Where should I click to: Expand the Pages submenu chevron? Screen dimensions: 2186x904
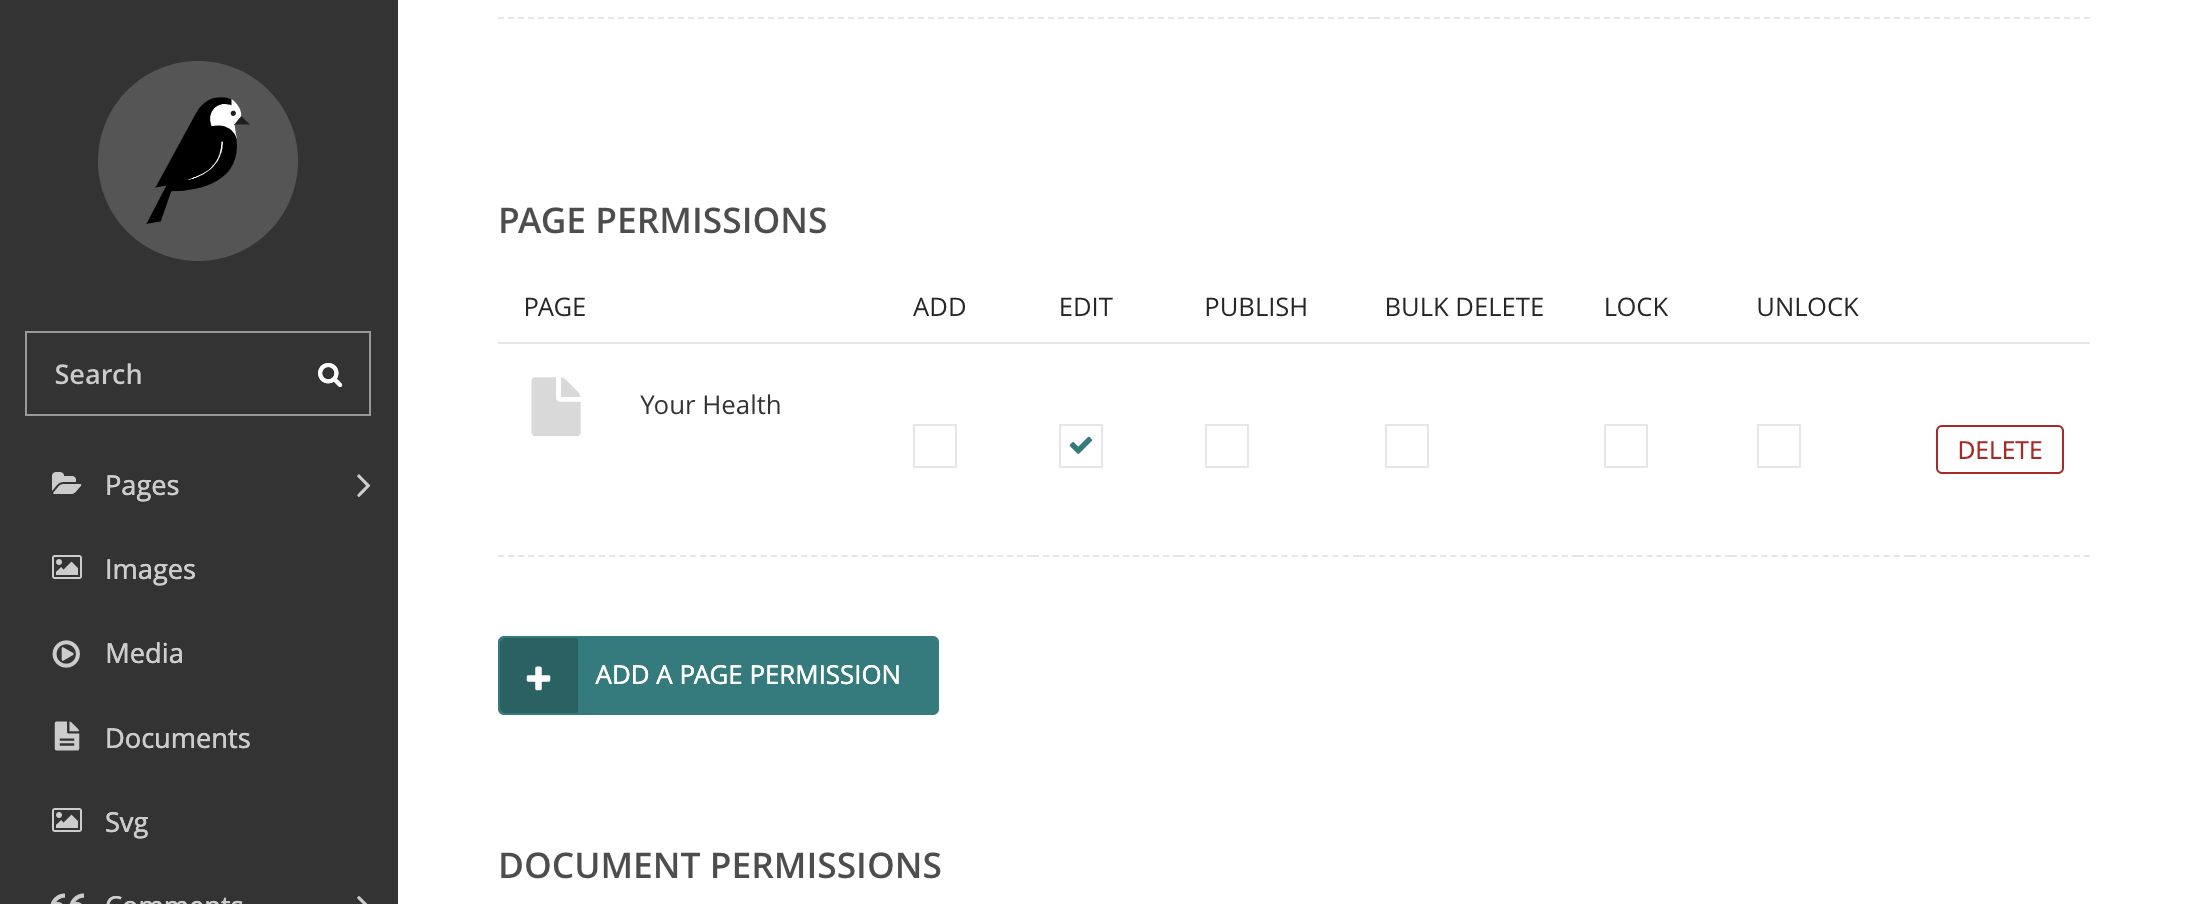[x=363, y=486]
